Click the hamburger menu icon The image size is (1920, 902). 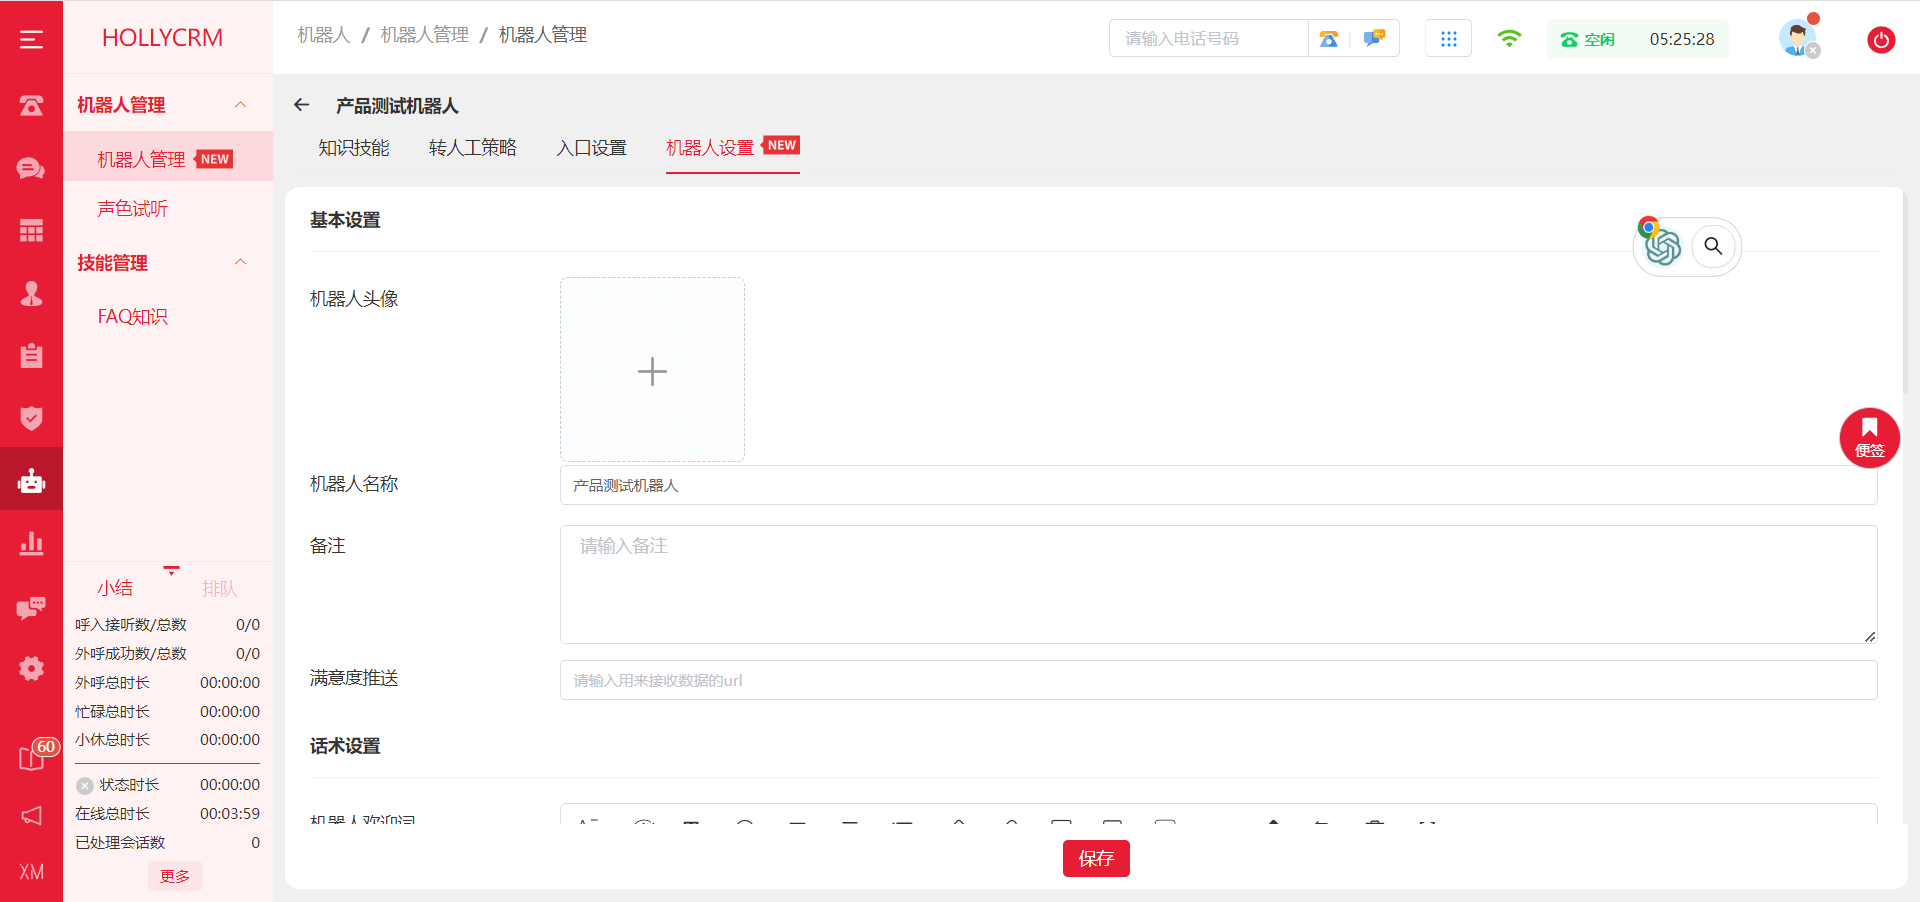[31, 39]
